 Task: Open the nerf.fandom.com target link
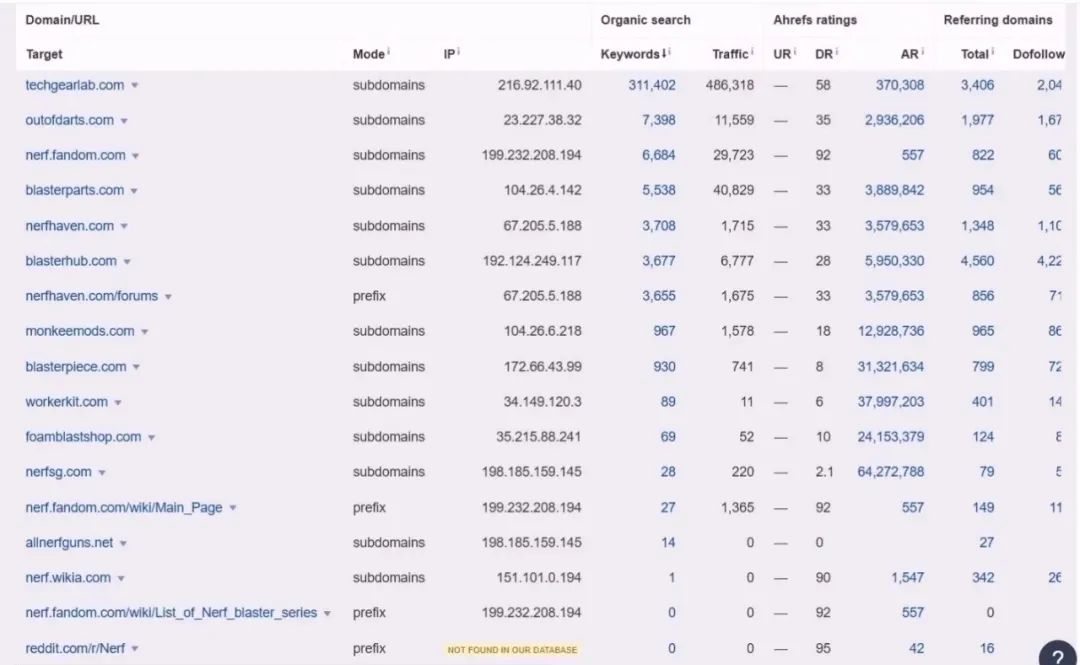point(75,155)
